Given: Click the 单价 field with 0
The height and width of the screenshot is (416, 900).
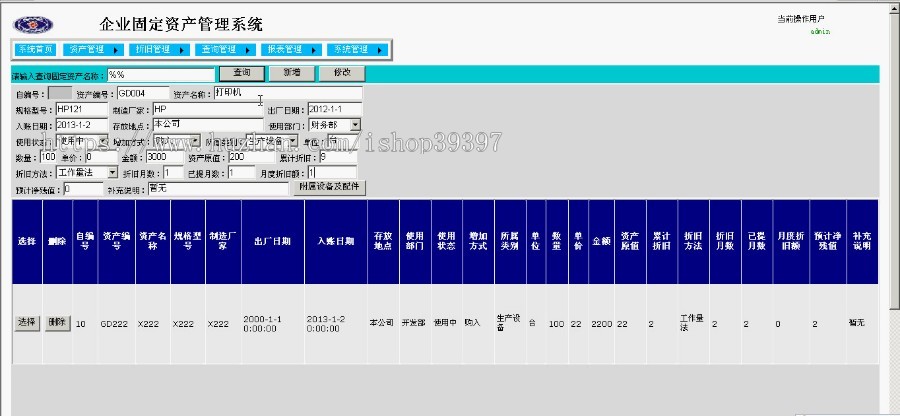Looking at the screenshot, I should (102, 157).
